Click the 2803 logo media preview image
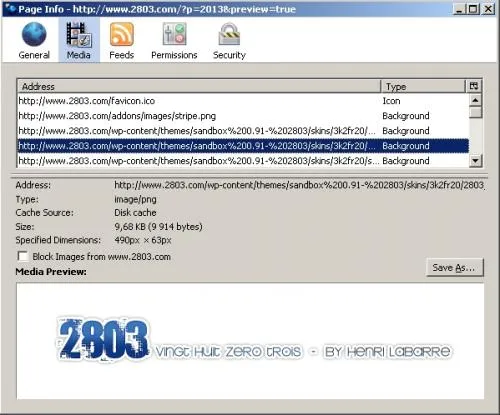The image size is (500, 415). [x=254, y=340]
